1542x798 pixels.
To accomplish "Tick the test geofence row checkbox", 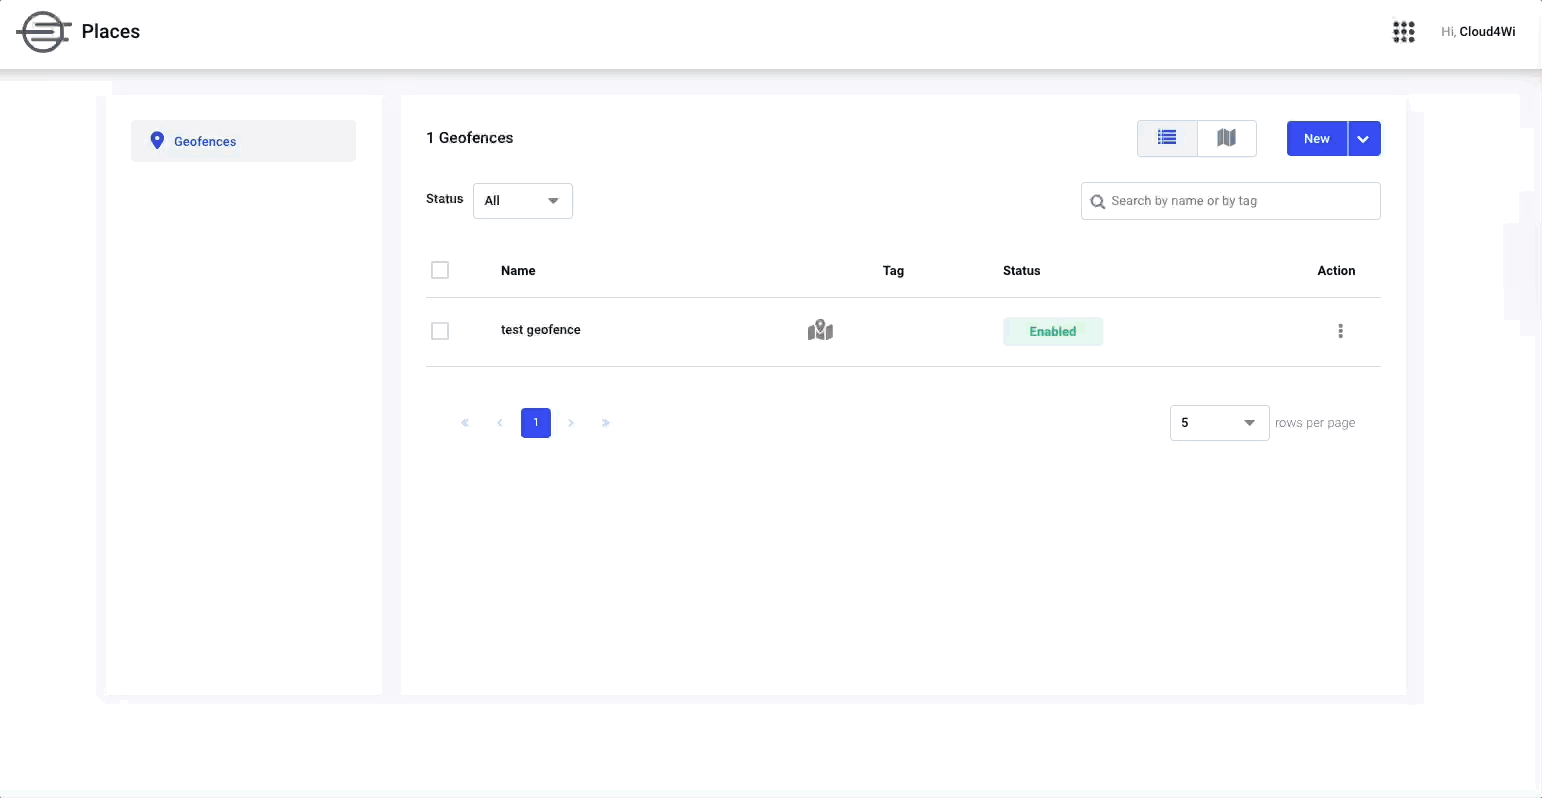I will 440,331.
